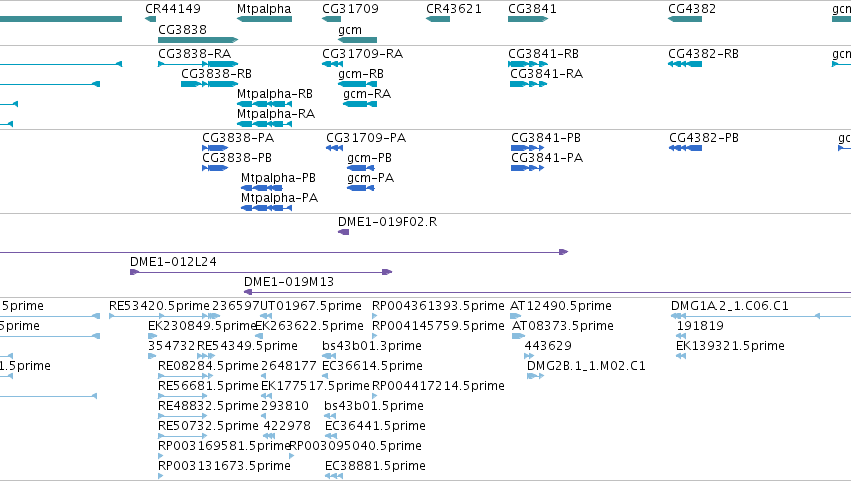Click EST bs43b01.5prime
This screenshot has width=851, height=481.
click(x=374, y=407)
